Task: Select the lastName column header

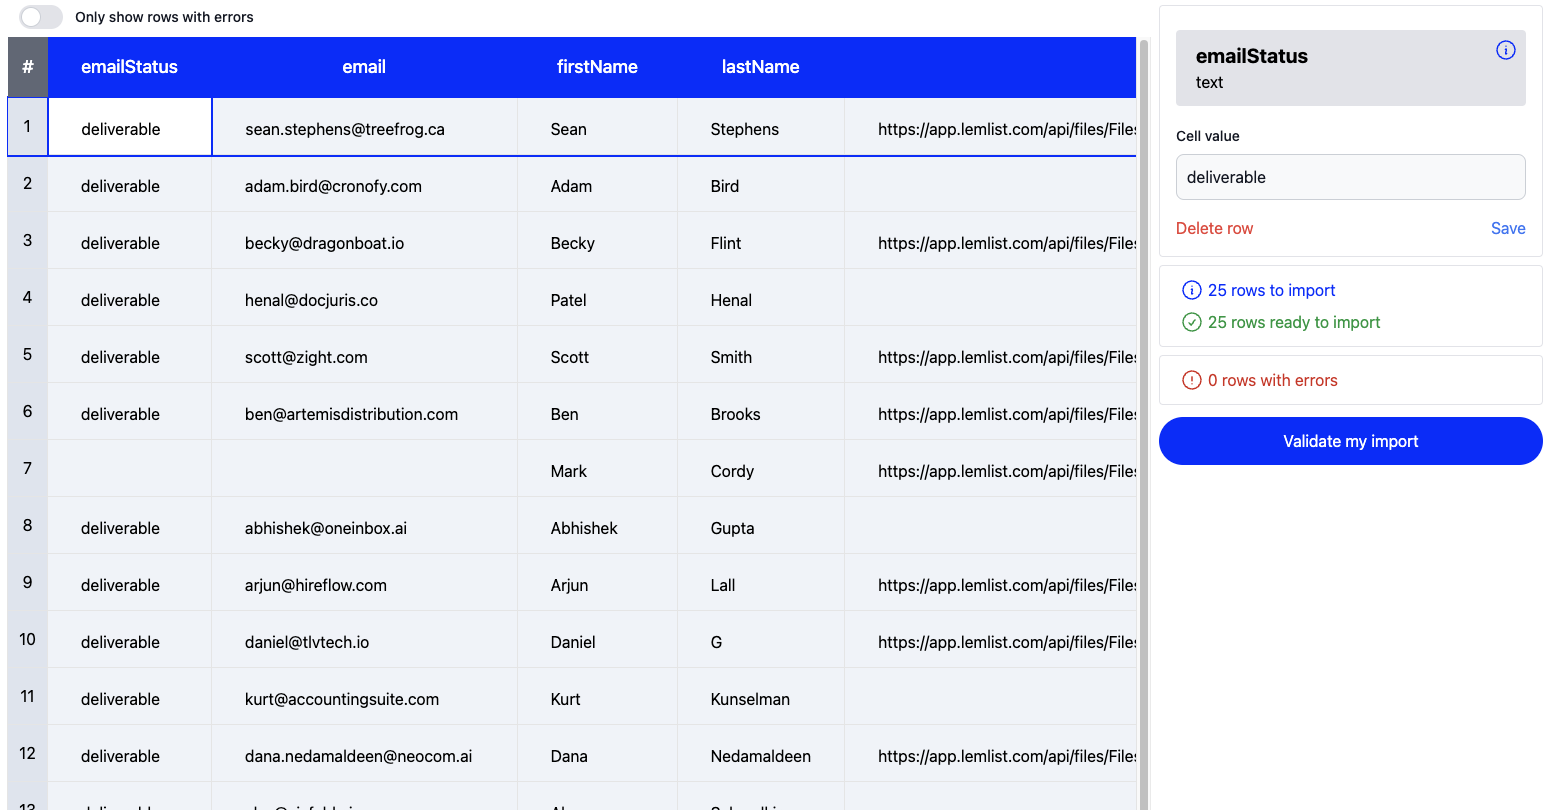Action: [x=760, y=67]
